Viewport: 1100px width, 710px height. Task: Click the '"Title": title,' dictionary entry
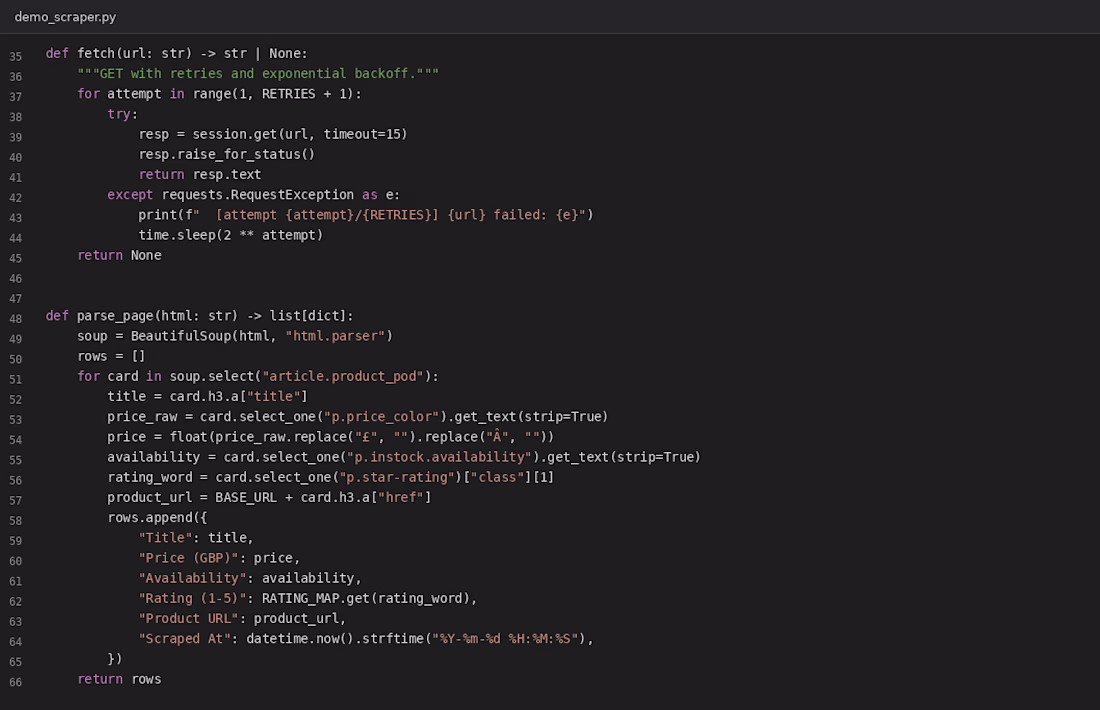coord(196,538)
